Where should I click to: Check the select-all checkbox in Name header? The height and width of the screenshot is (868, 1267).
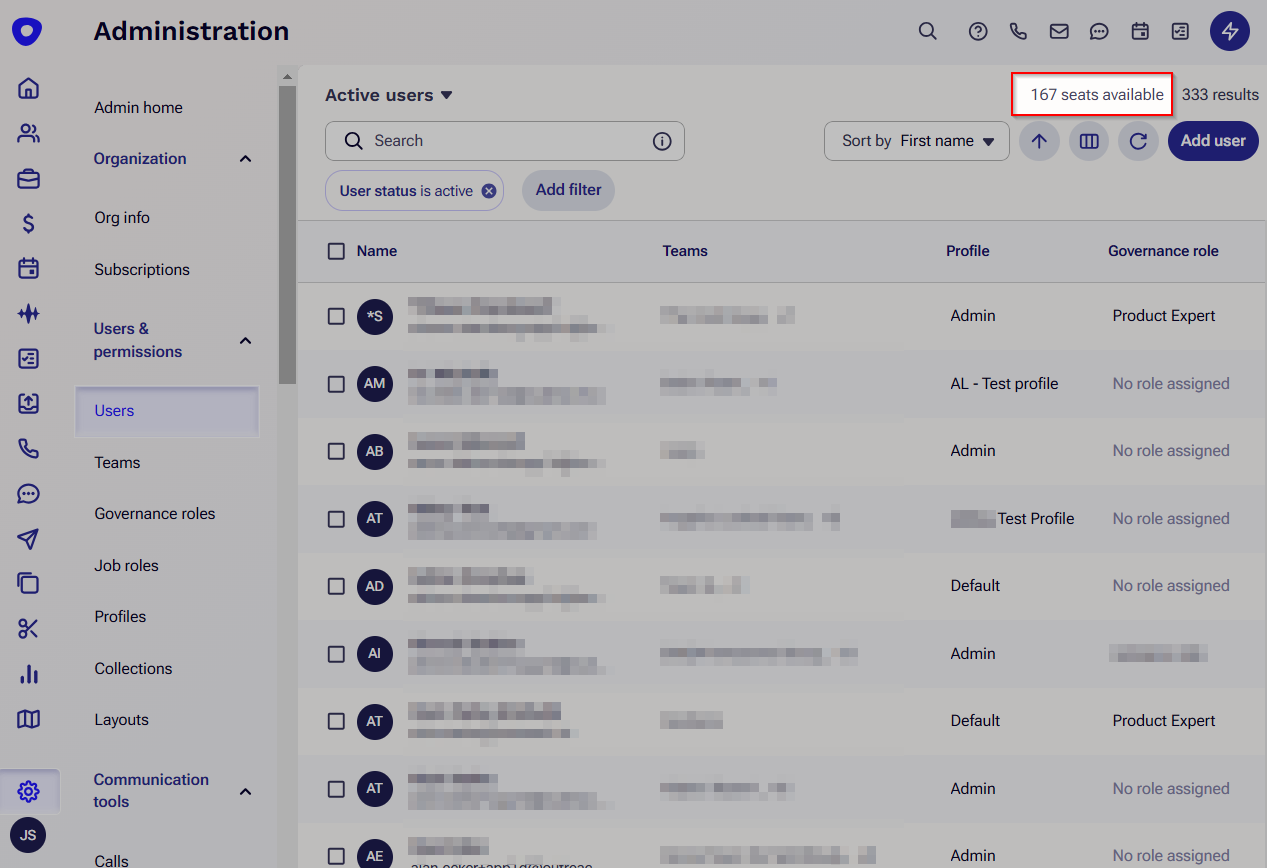pos(336,251)
